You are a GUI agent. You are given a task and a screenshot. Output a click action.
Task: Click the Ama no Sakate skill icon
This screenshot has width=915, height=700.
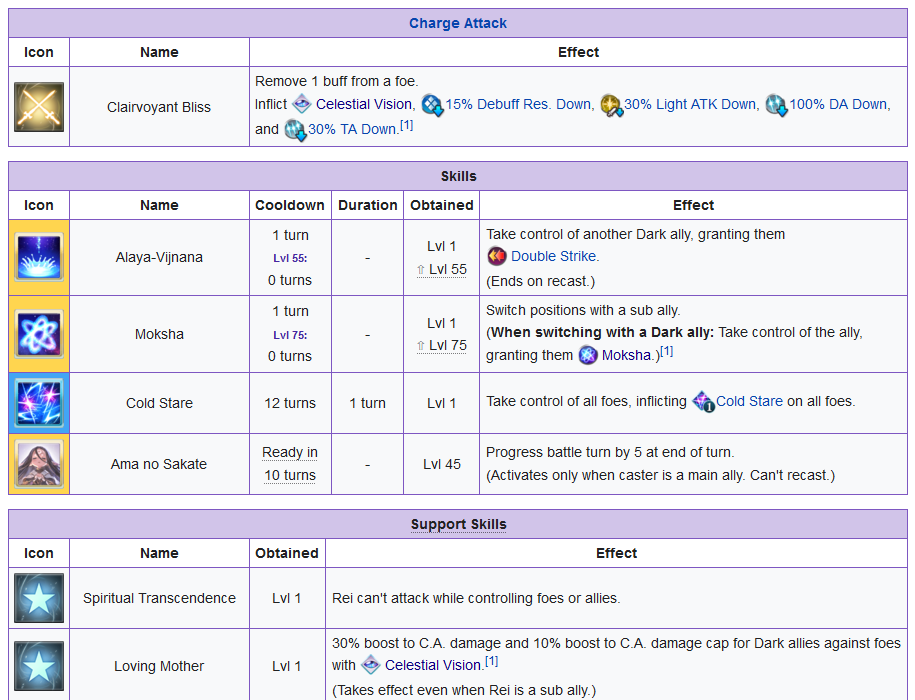click(39, 464)
